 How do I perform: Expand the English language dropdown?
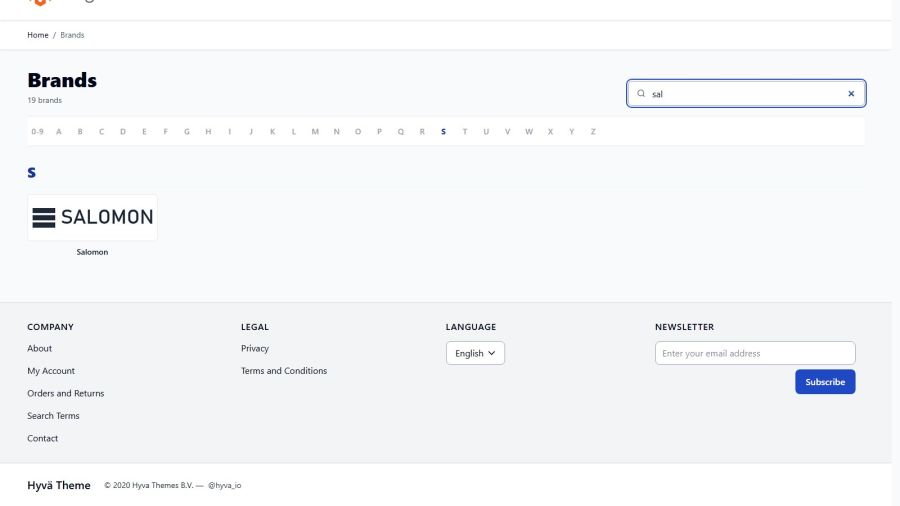[x=475, y=353]
